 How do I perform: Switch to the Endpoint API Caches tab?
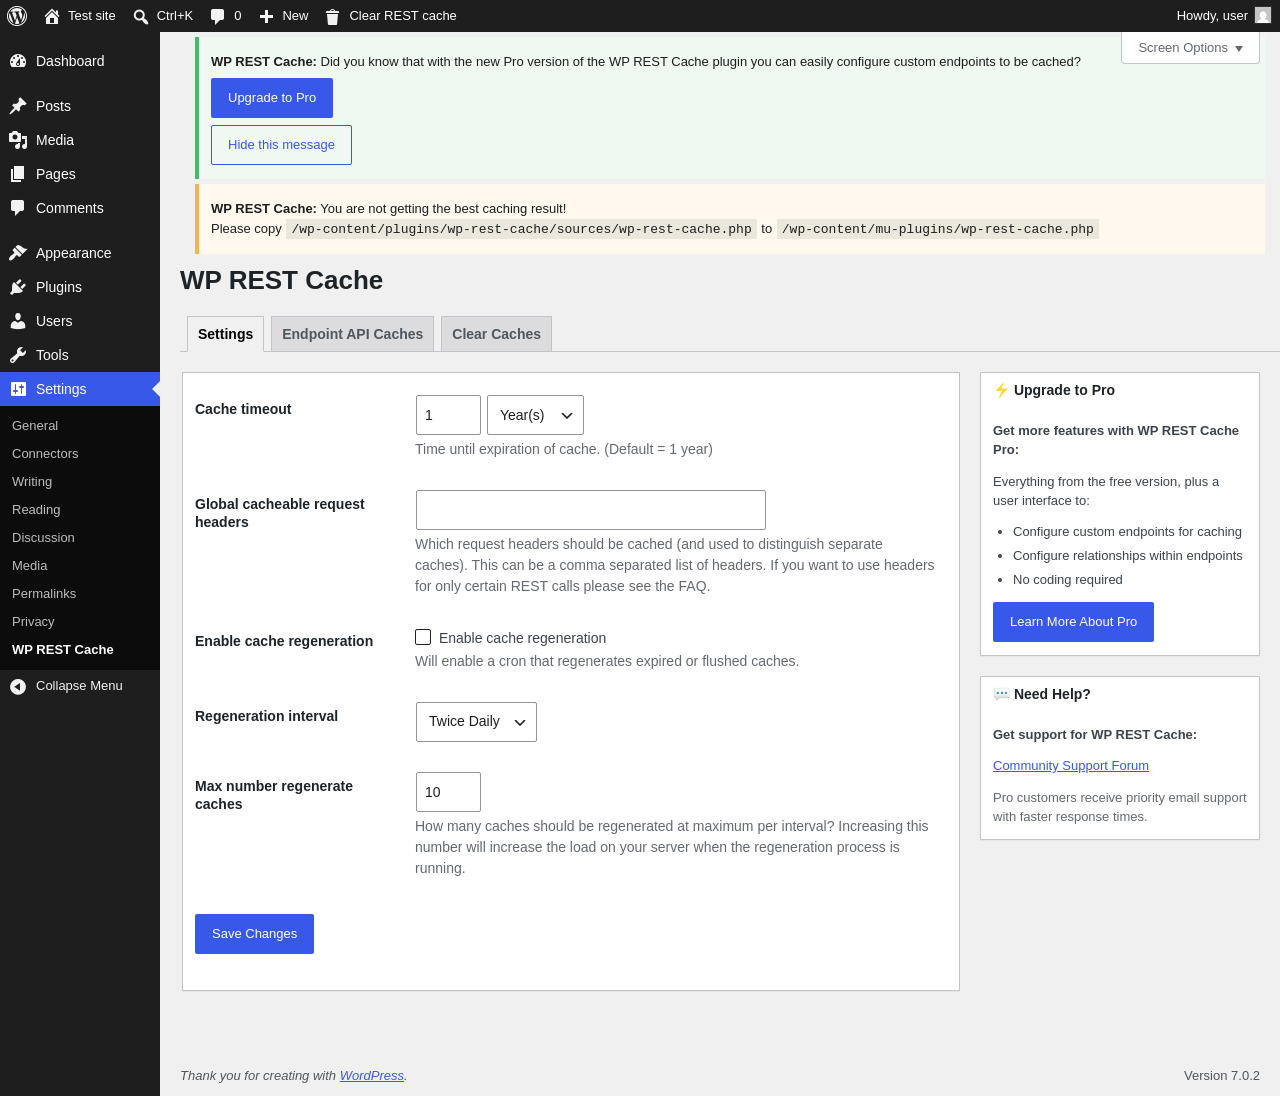tap(352, 334)
